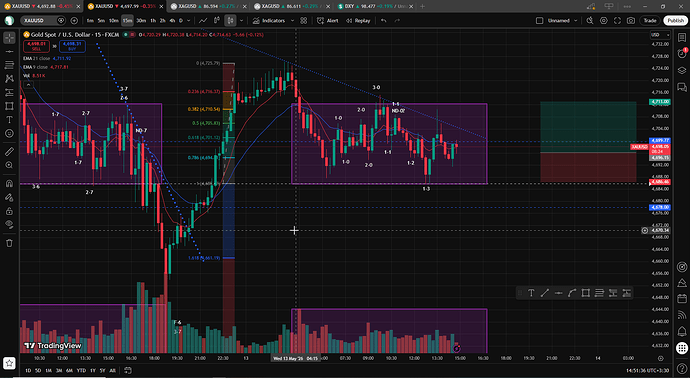This screenshot has width=690, height=378.
Task: Publish the chart idea
Action: (x=675, y=21)
